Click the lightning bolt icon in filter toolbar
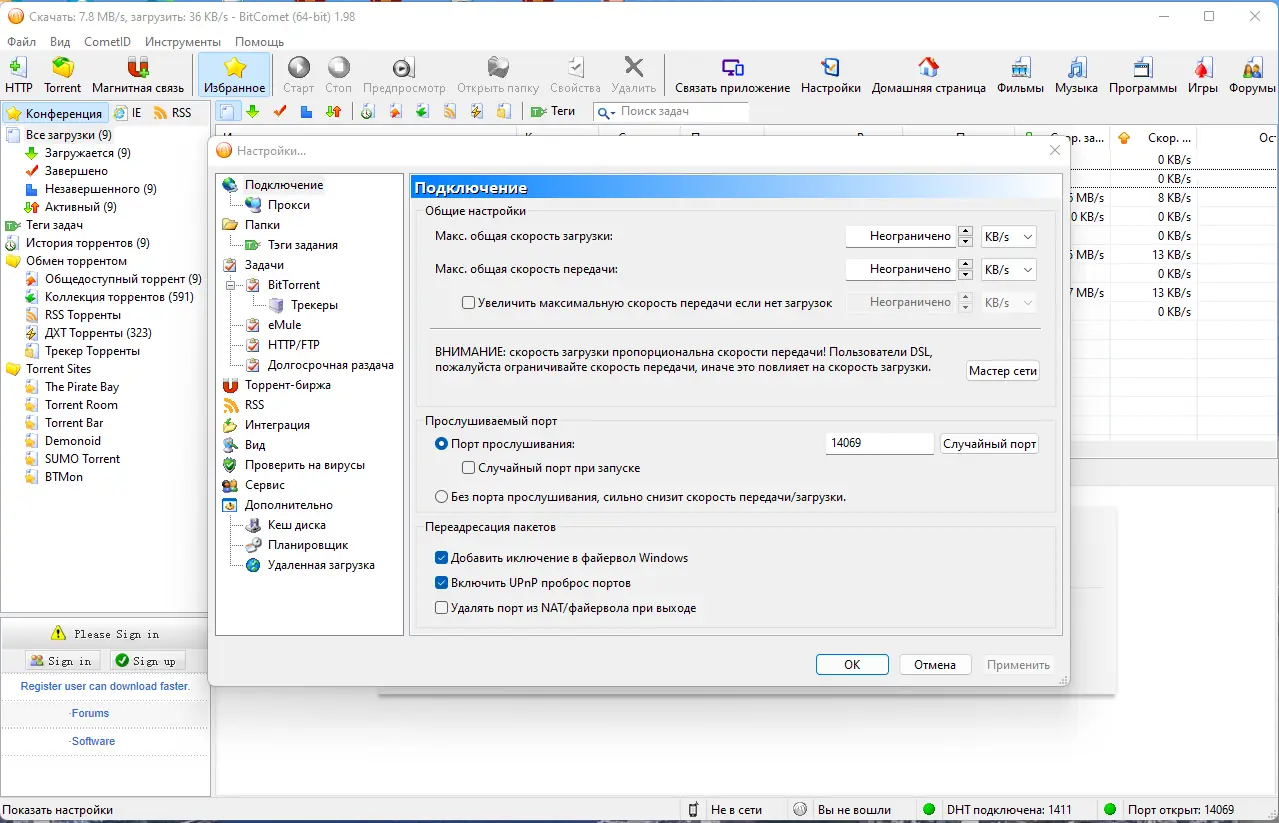Screen dimensions: 1279x823 coord(477,111)
